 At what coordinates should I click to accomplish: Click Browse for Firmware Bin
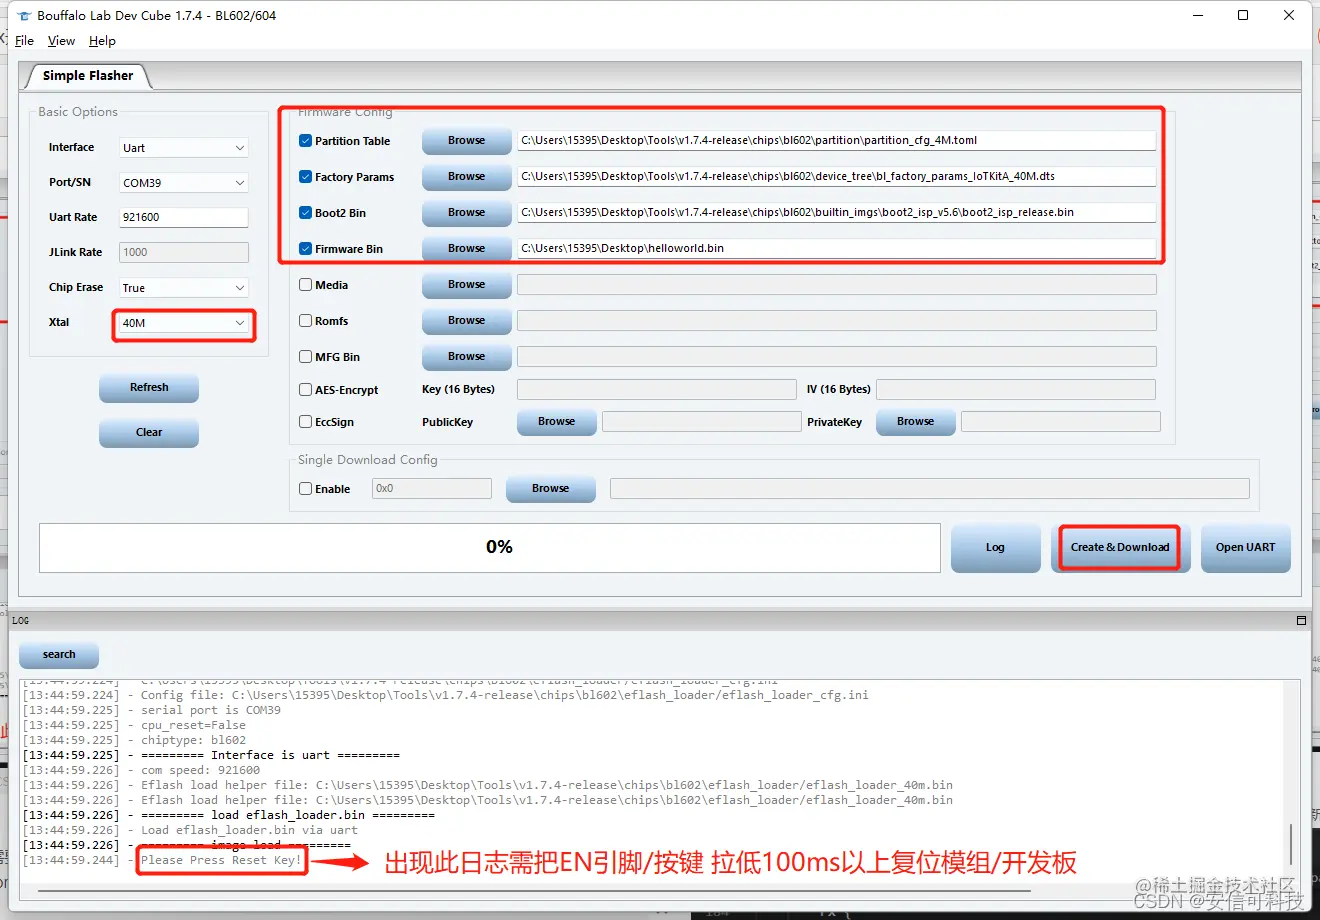click(466, 249)
